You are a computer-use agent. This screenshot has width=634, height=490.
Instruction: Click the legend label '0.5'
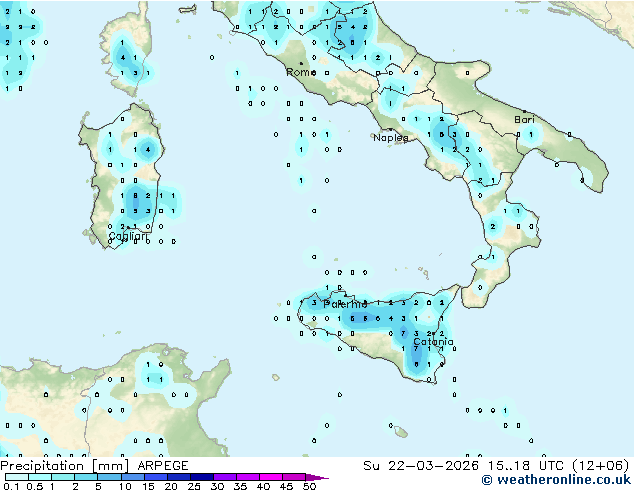[35, 486]
